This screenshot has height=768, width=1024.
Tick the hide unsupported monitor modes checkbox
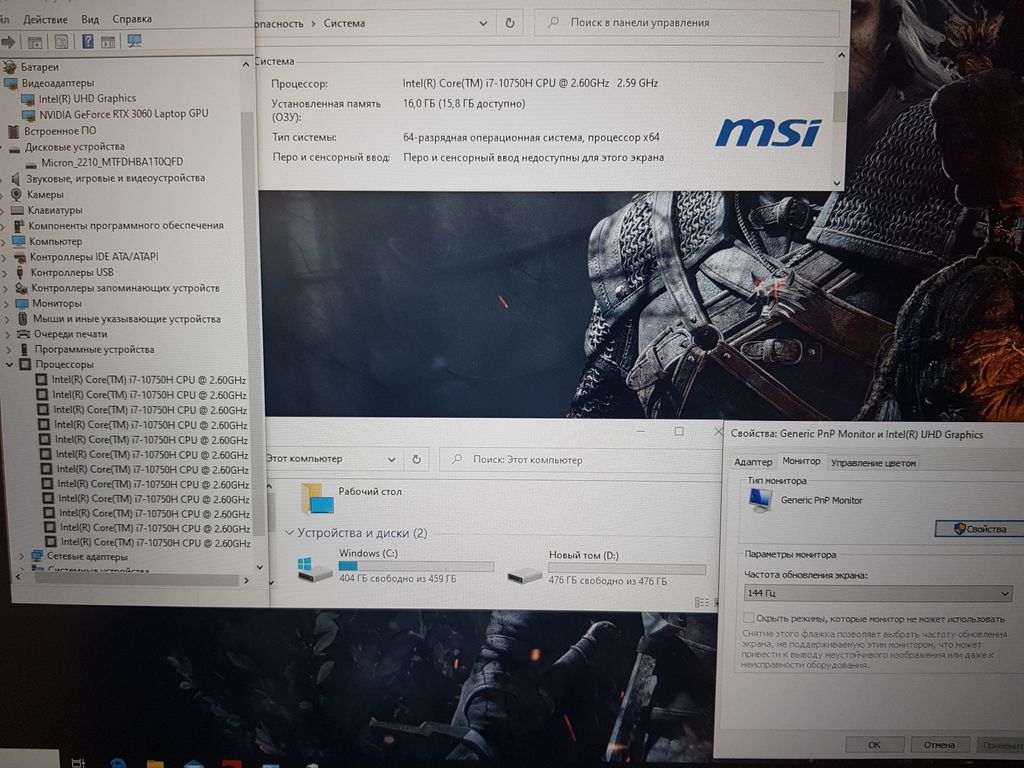(749, 619)
